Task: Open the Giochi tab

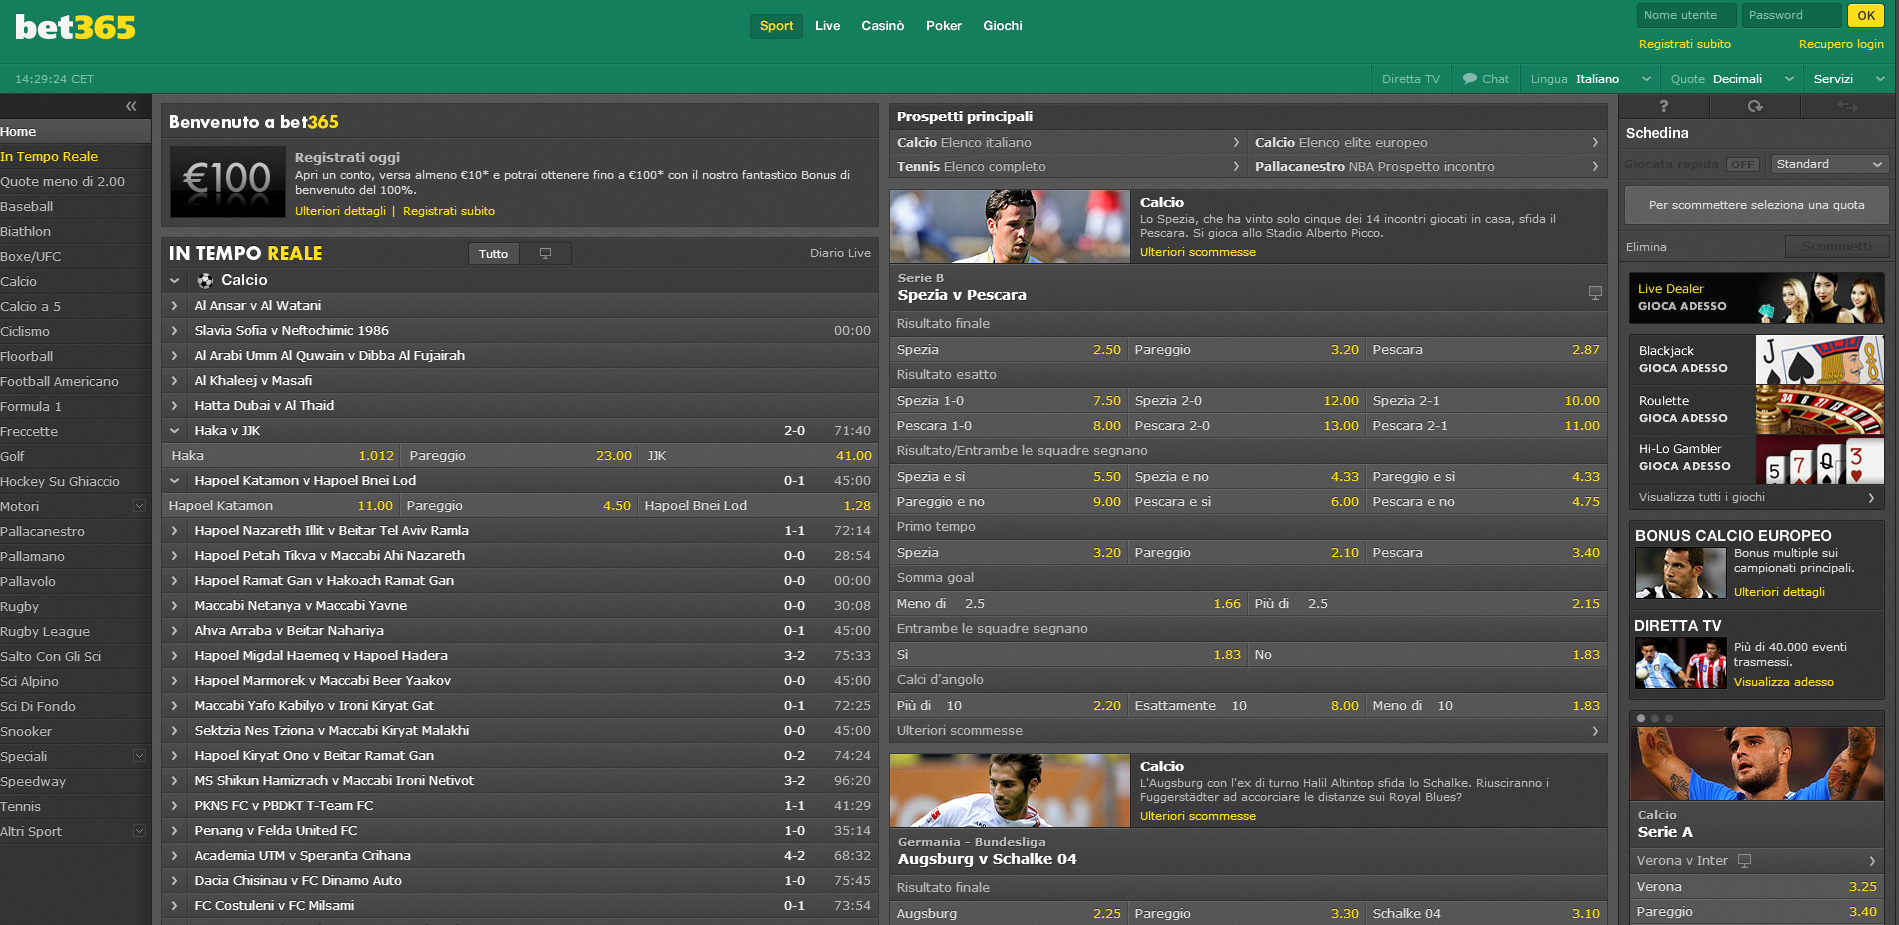Action: (1002, 26)
